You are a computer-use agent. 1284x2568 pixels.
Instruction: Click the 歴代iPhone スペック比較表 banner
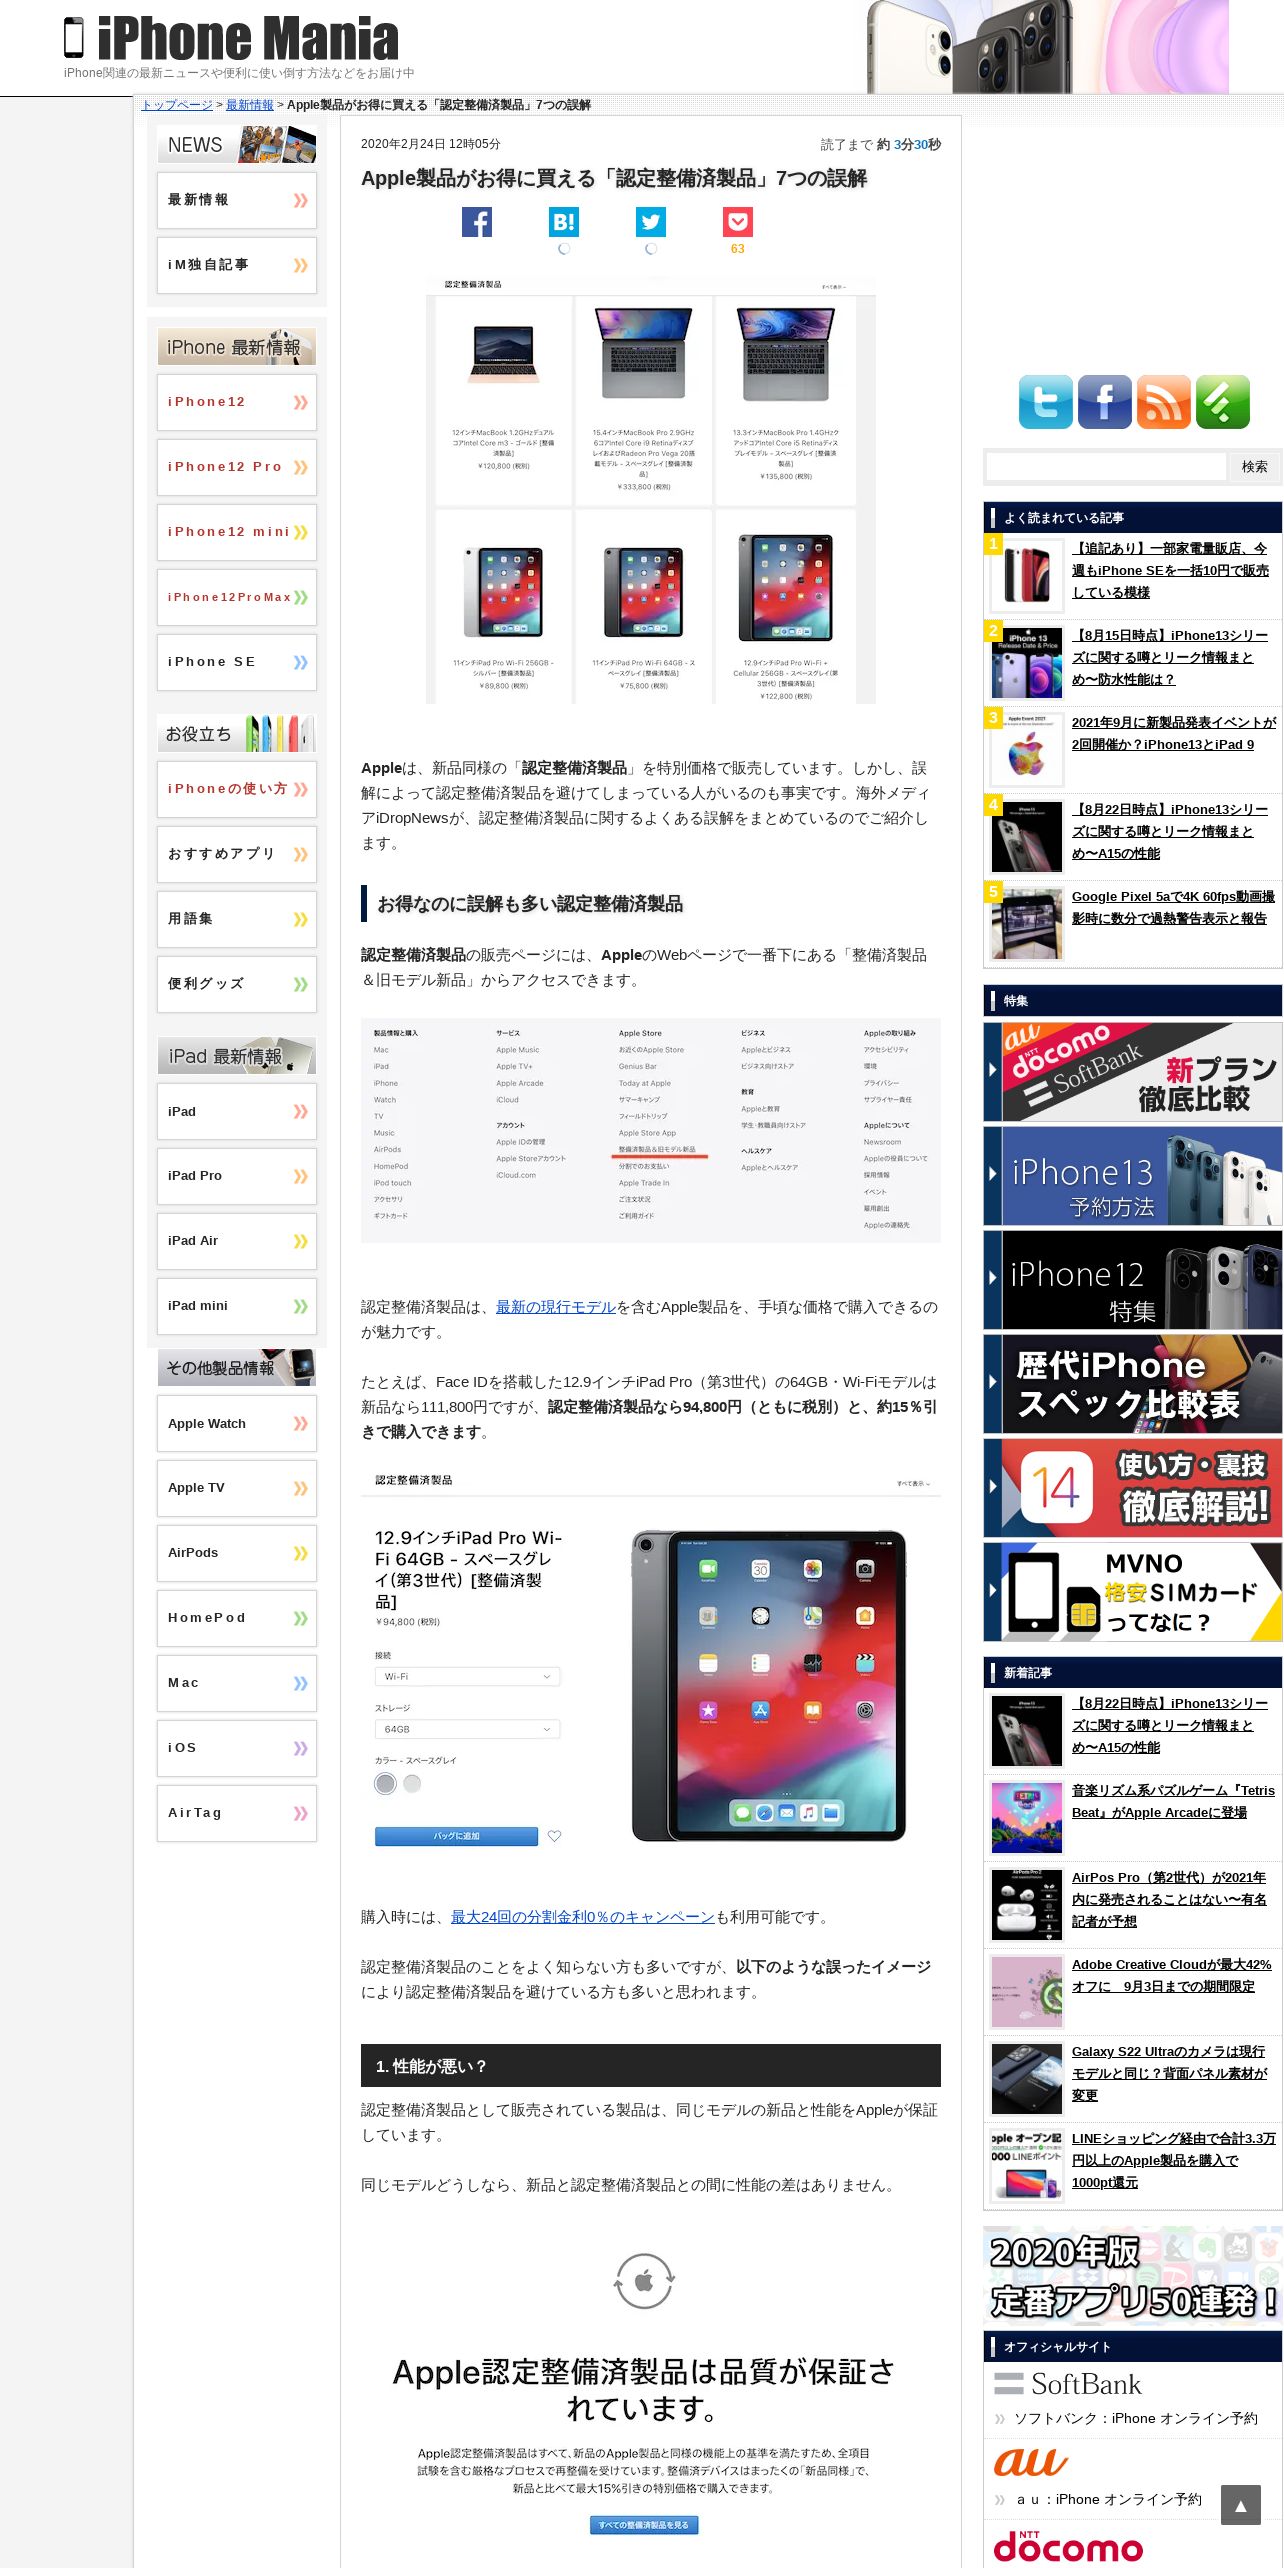click(1133, 1384)
